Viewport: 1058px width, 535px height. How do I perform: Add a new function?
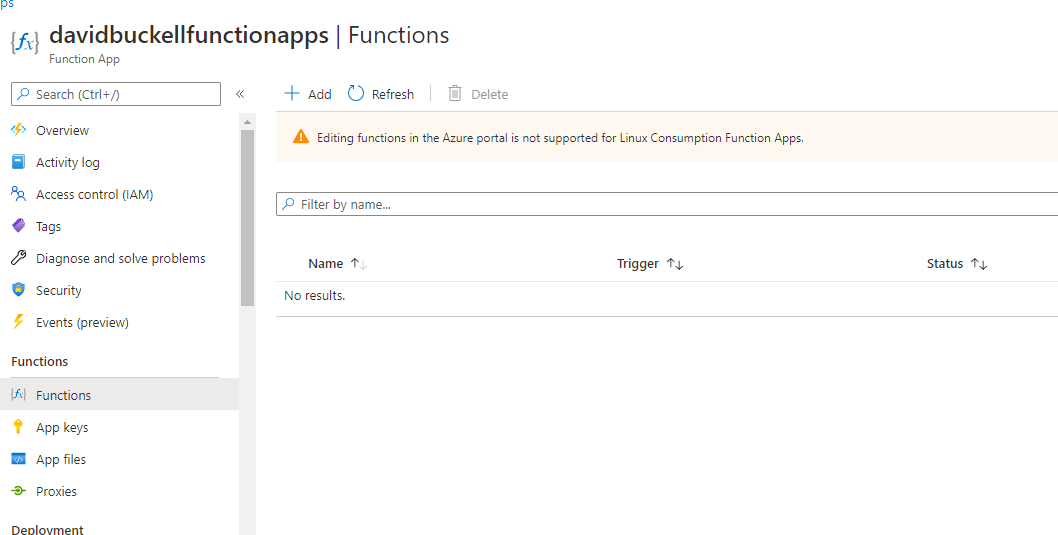(x=308, y=94)
